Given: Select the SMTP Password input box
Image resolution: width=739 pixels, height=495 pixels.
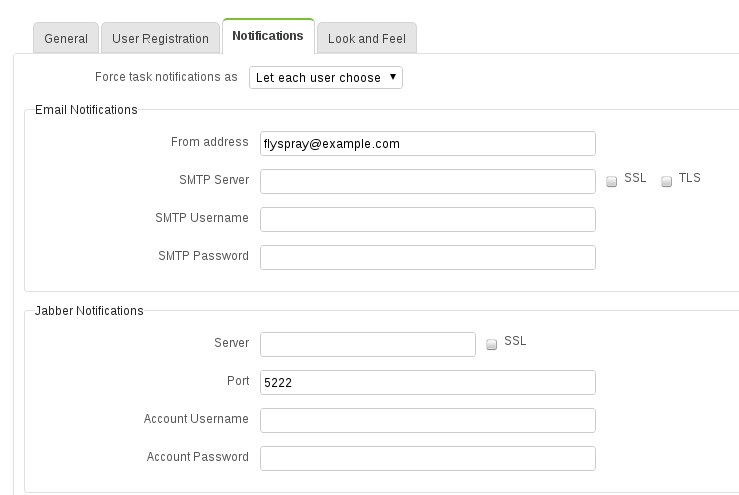Looking at the screenshot, I should coord(428,257).
